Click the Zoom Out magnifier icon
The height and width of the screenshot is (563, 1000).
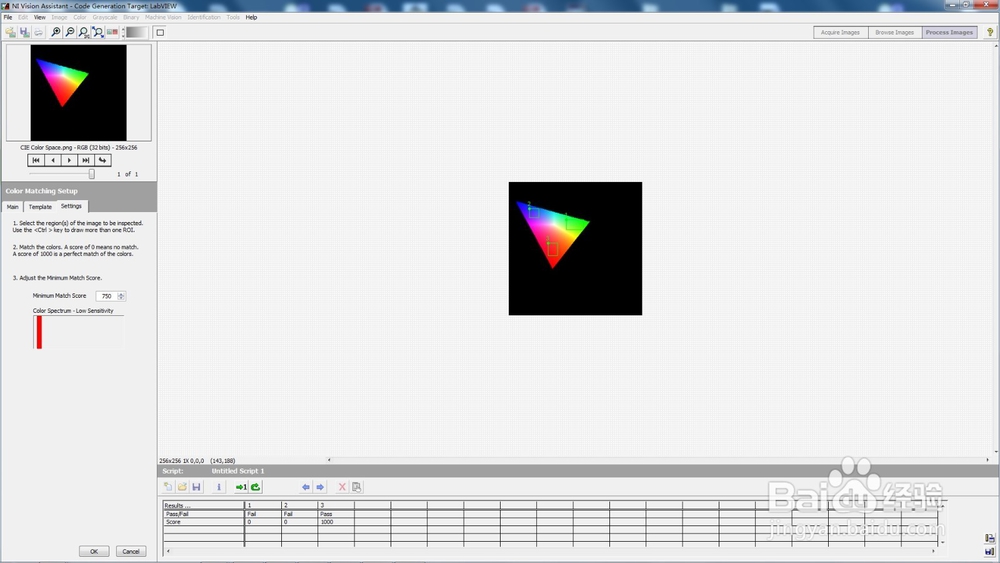coord(70,32)
